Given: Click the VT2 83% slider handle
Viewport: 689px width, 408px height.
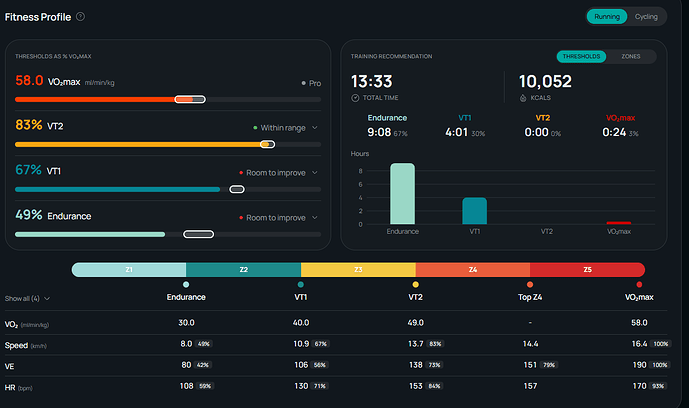Looking at the screenshot, I should [267, 144].
